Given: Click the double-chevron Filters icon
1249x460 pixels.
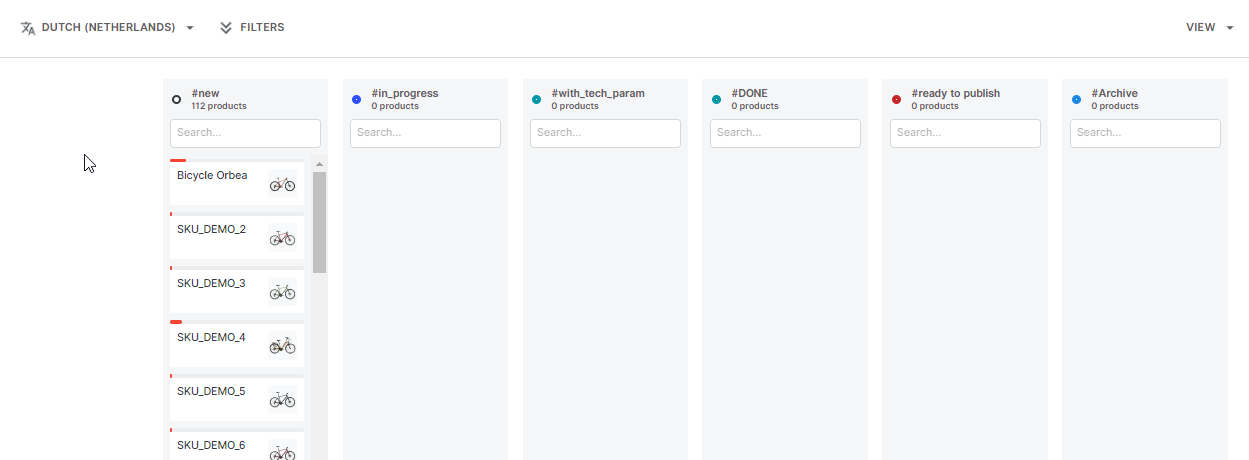Looking at the screenshot, I should pos(227,28).
